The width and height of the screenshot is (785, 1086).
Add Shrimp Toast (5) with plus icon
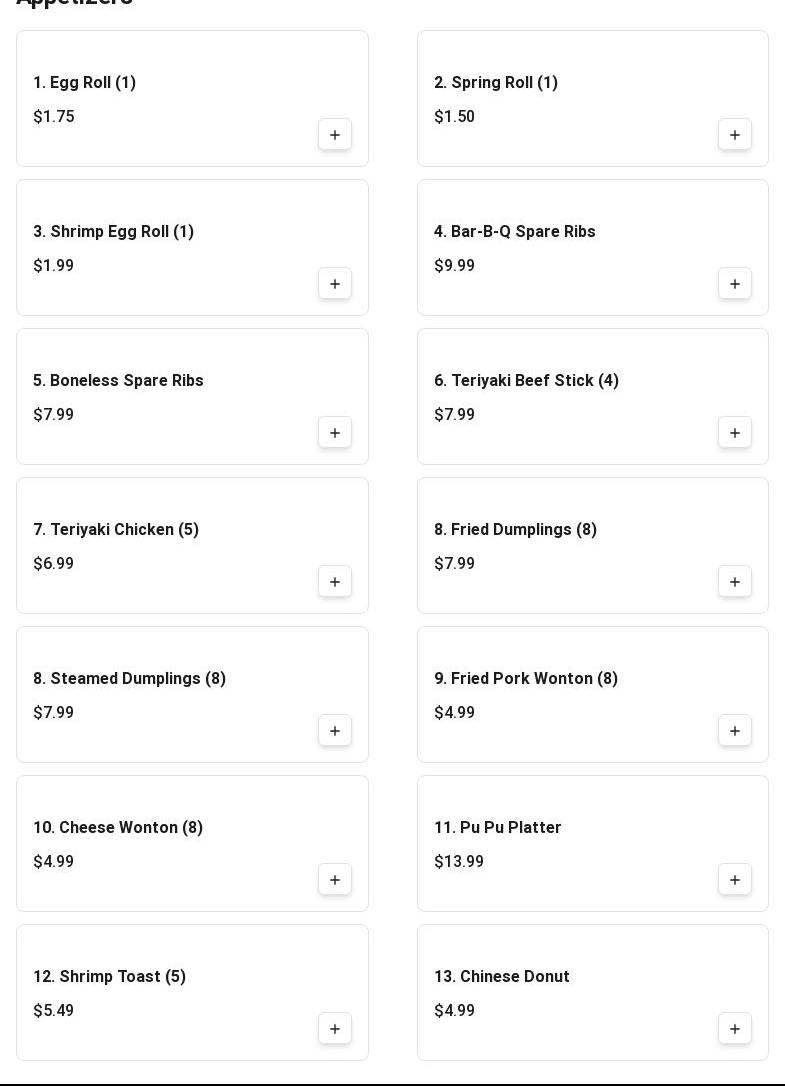[335, 1029]
